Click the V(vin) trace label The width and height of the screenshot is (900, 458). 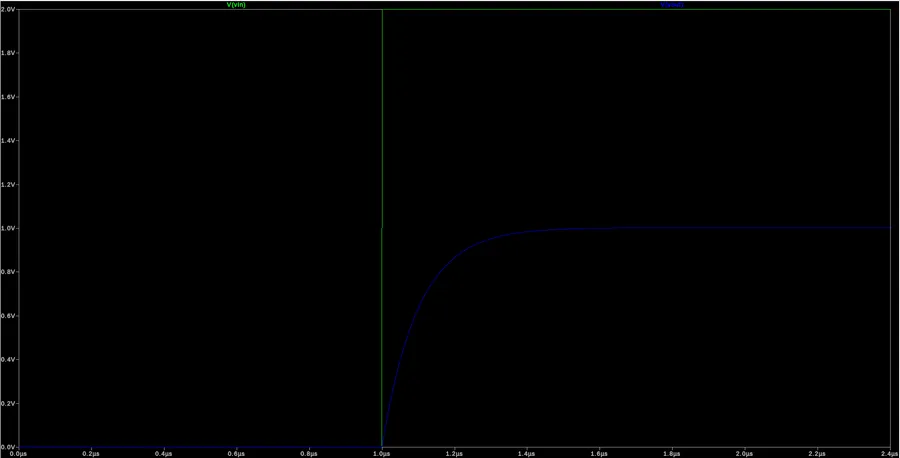tap(236, 4)
